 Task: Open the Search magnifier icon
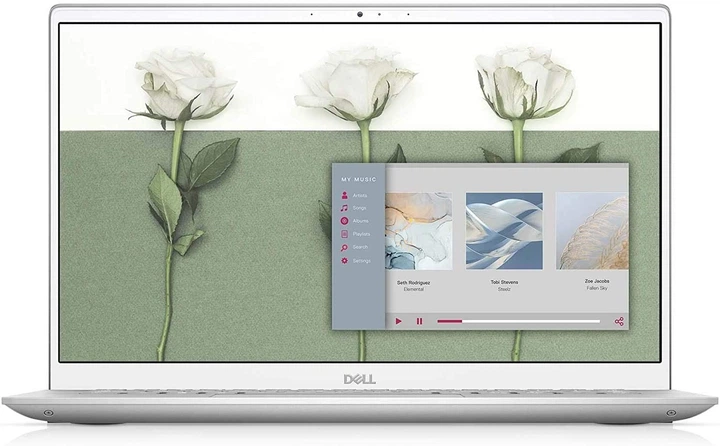coord(345,247)
